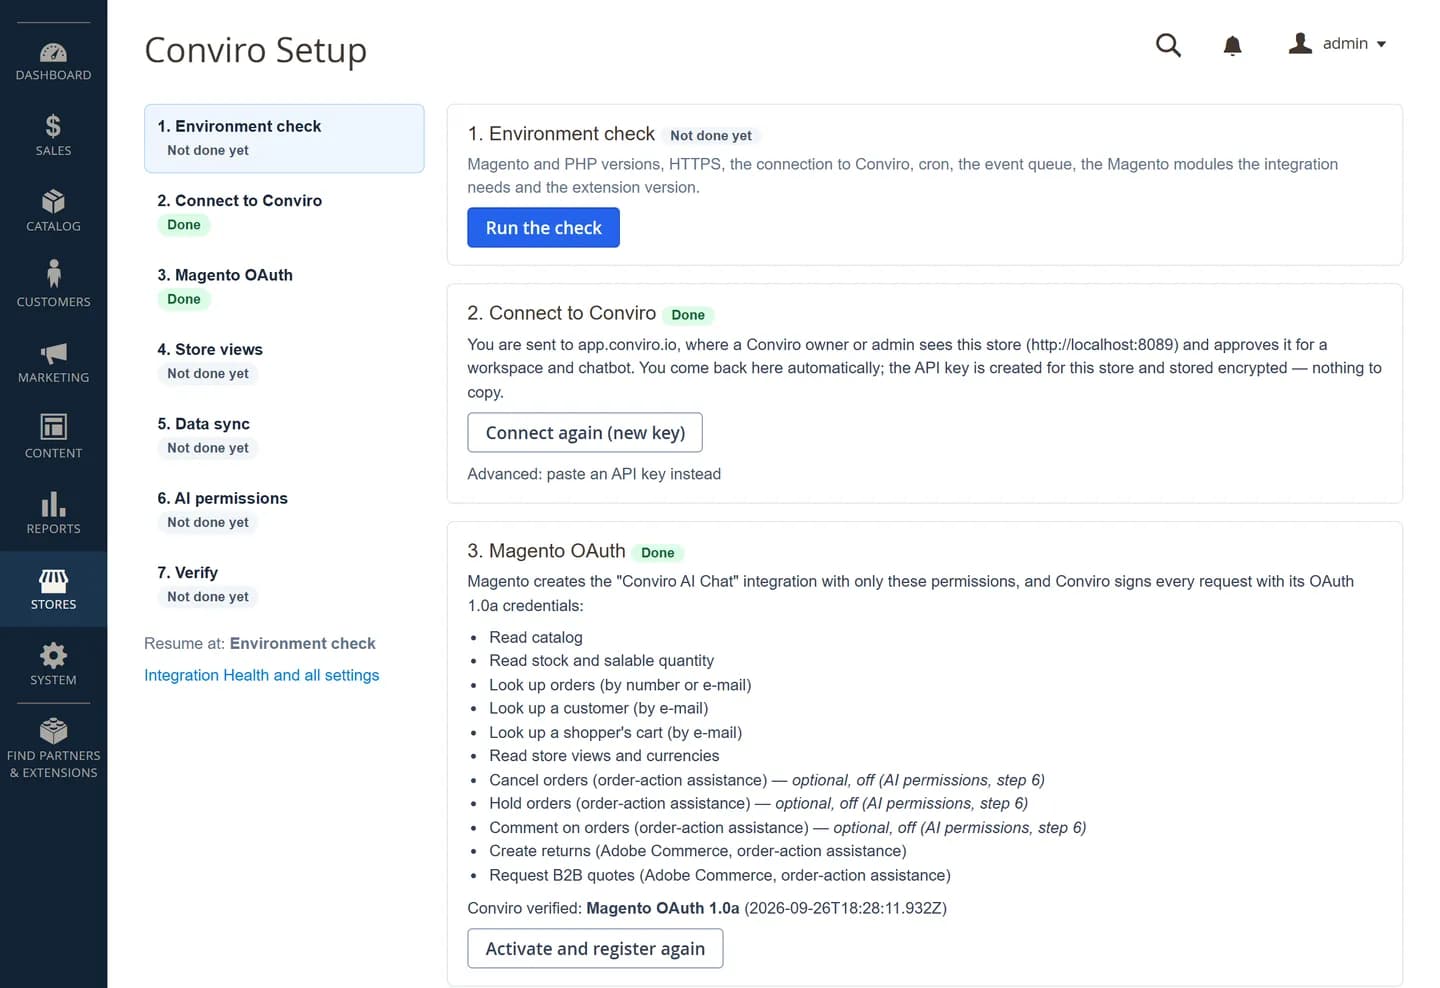Screen dimensions: 1440x988
Task: Open the Customers person icon
Action: click(x=53, y=274)
